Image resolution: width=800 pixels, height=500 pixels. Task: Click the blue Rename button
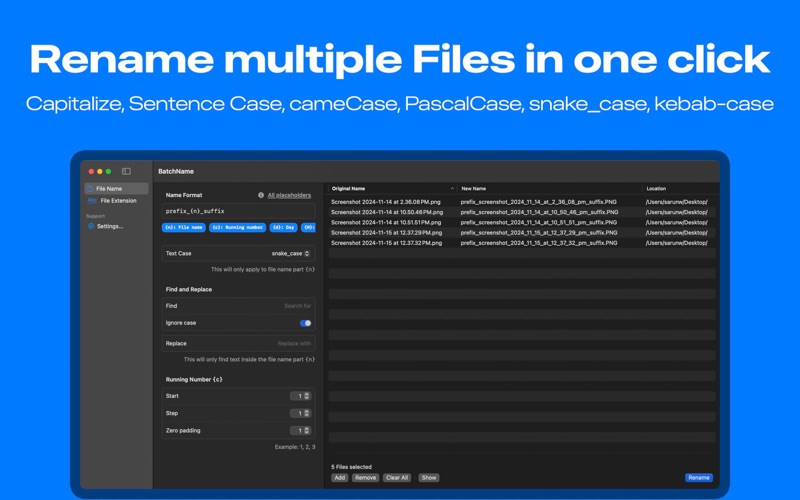[x=698, y=478]
